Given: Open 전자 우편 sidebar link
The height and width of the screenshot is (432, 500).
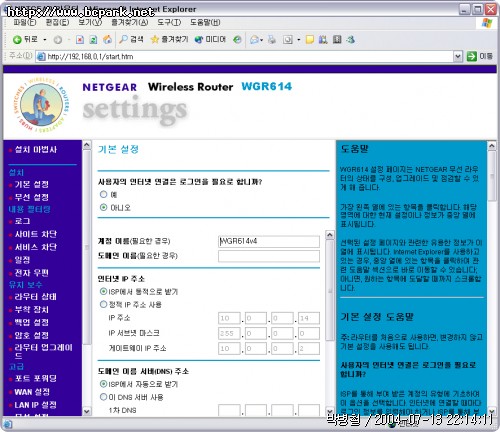Looking at the screenshot, I should point(32,273).
